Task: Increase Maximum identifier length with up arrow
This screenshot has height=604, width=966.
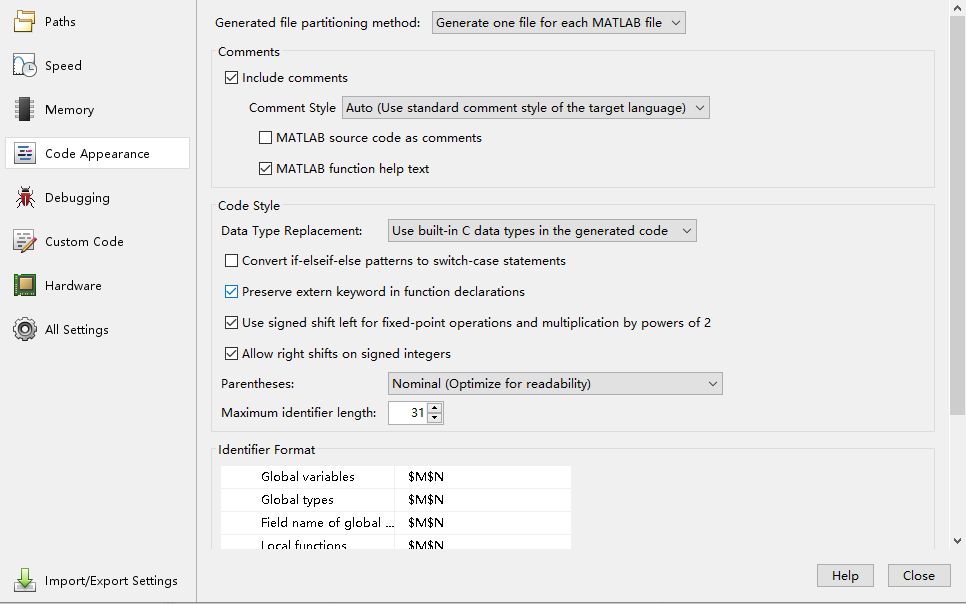Action: pyautogui.click(x=434, y=408)
